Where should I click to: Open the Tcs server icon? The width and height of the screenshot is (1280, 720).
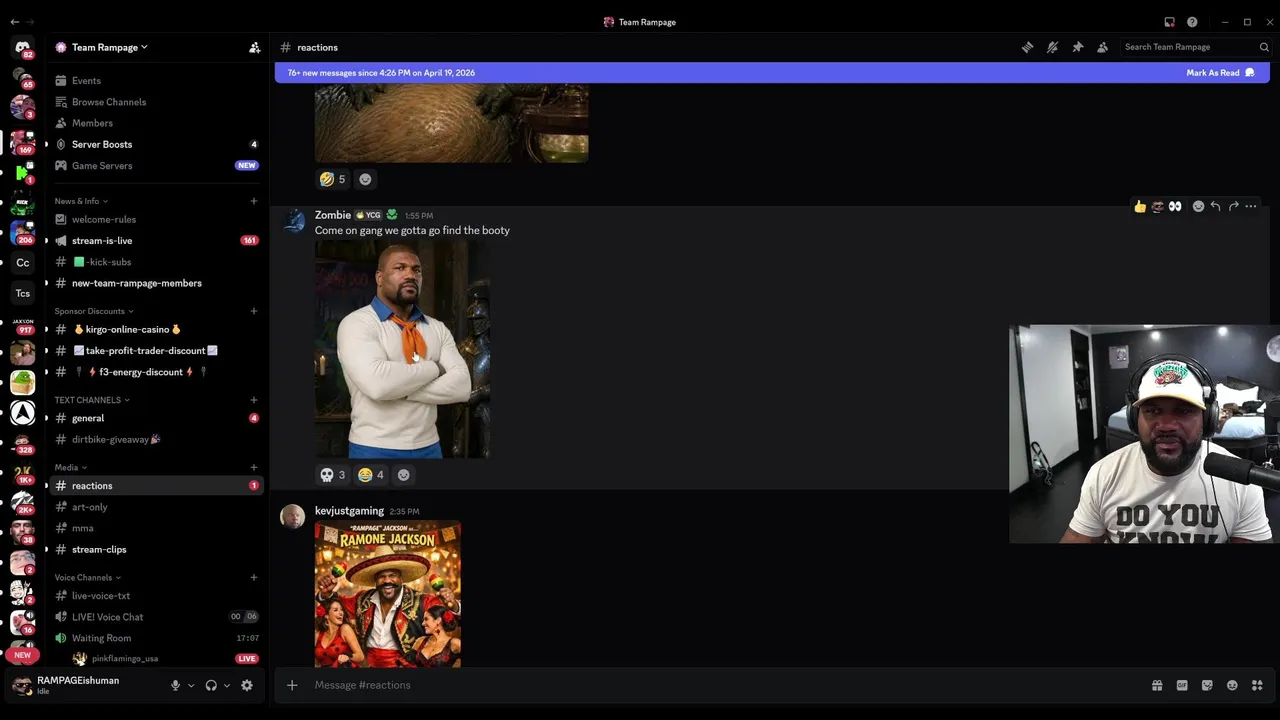click(x=22, y=293)
